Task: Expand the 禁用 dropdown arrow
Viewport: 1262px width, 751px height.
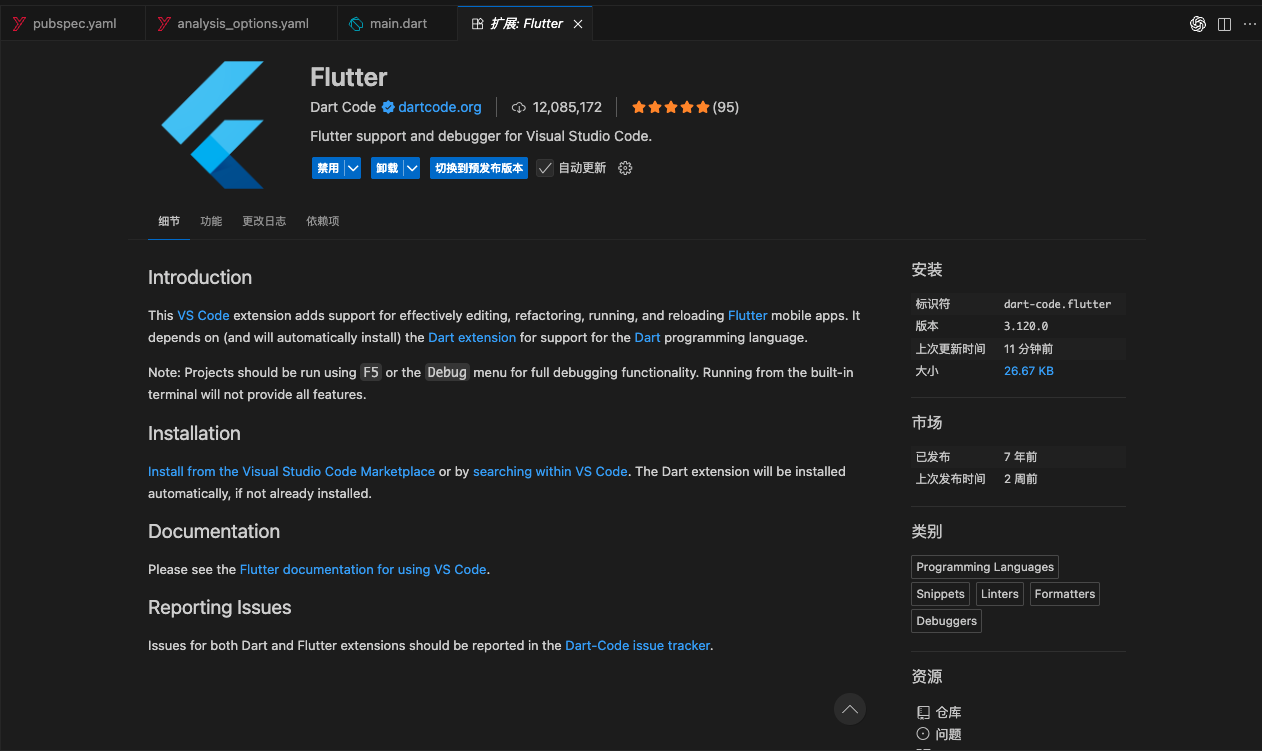Action: click(x=353, y=168)
